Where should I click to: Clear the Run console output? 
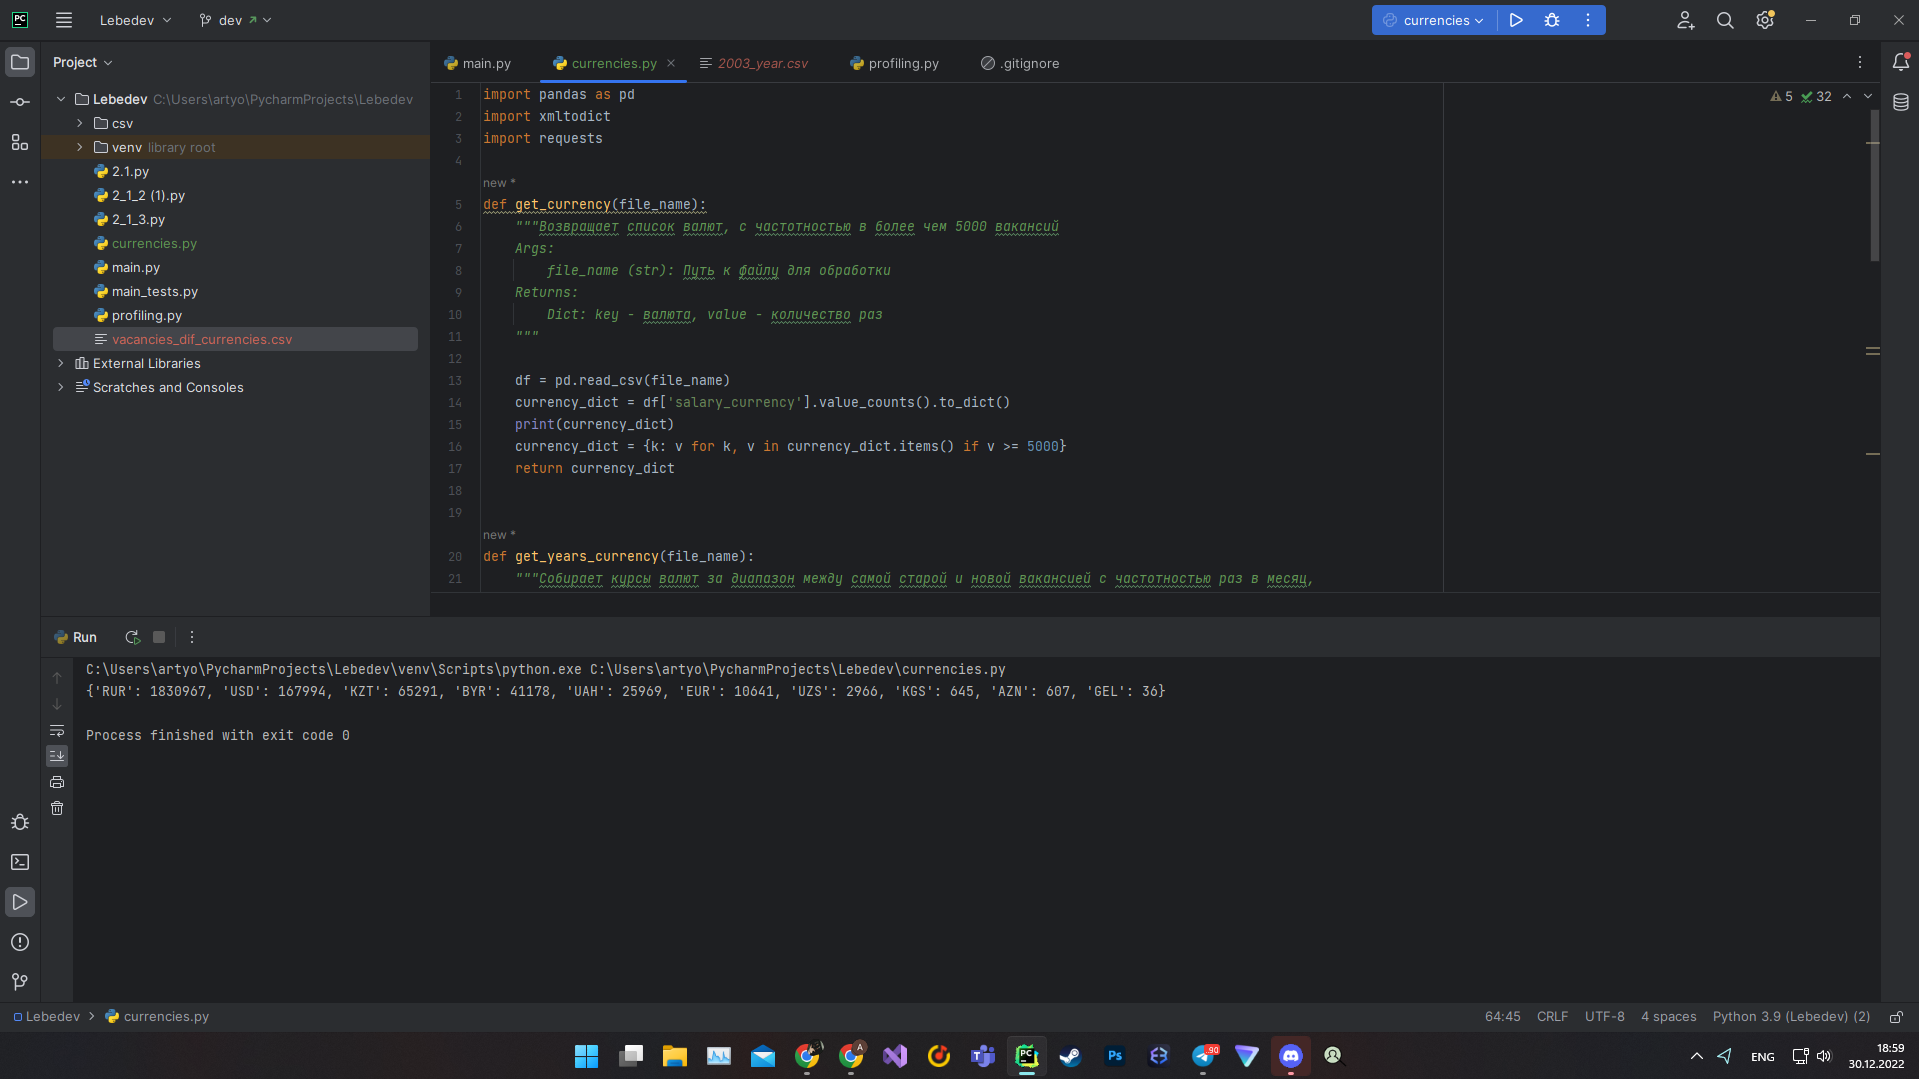[57, 808]
